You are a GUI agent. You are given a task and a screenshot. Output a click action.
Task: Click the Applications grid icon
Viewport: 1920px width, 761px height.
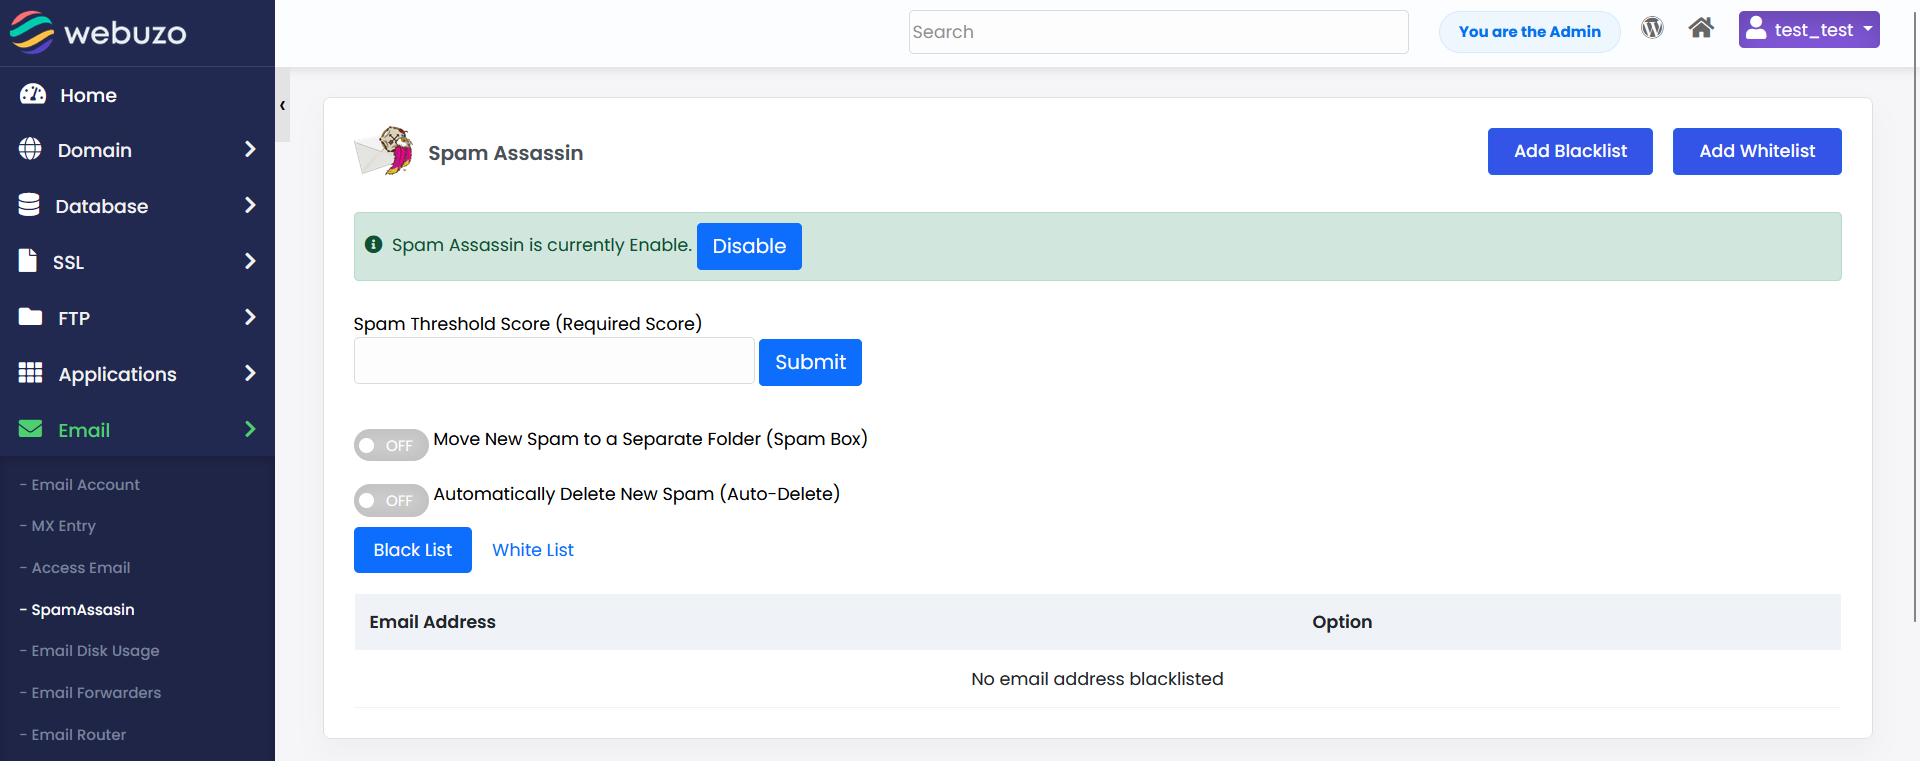click(30, 373)
